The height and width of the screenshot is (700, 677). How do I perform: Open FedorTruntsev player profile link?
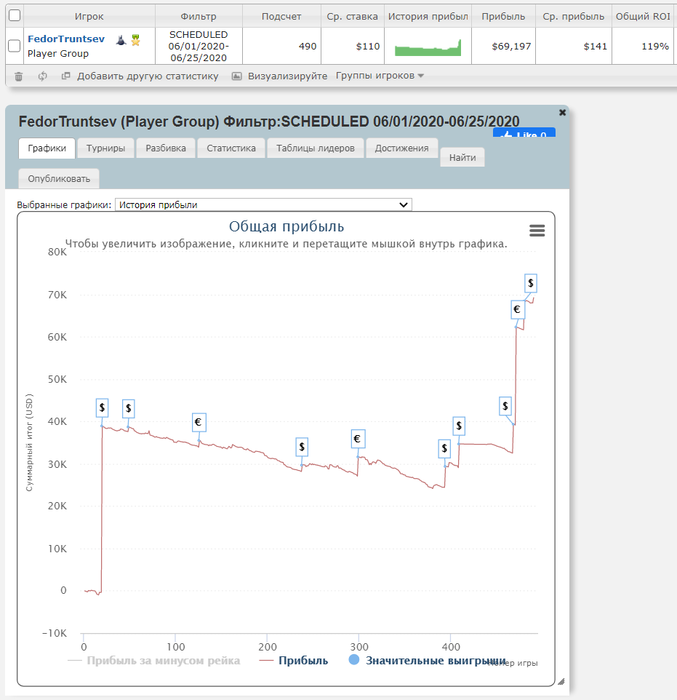pyautogui.click(x=66, y=39)
